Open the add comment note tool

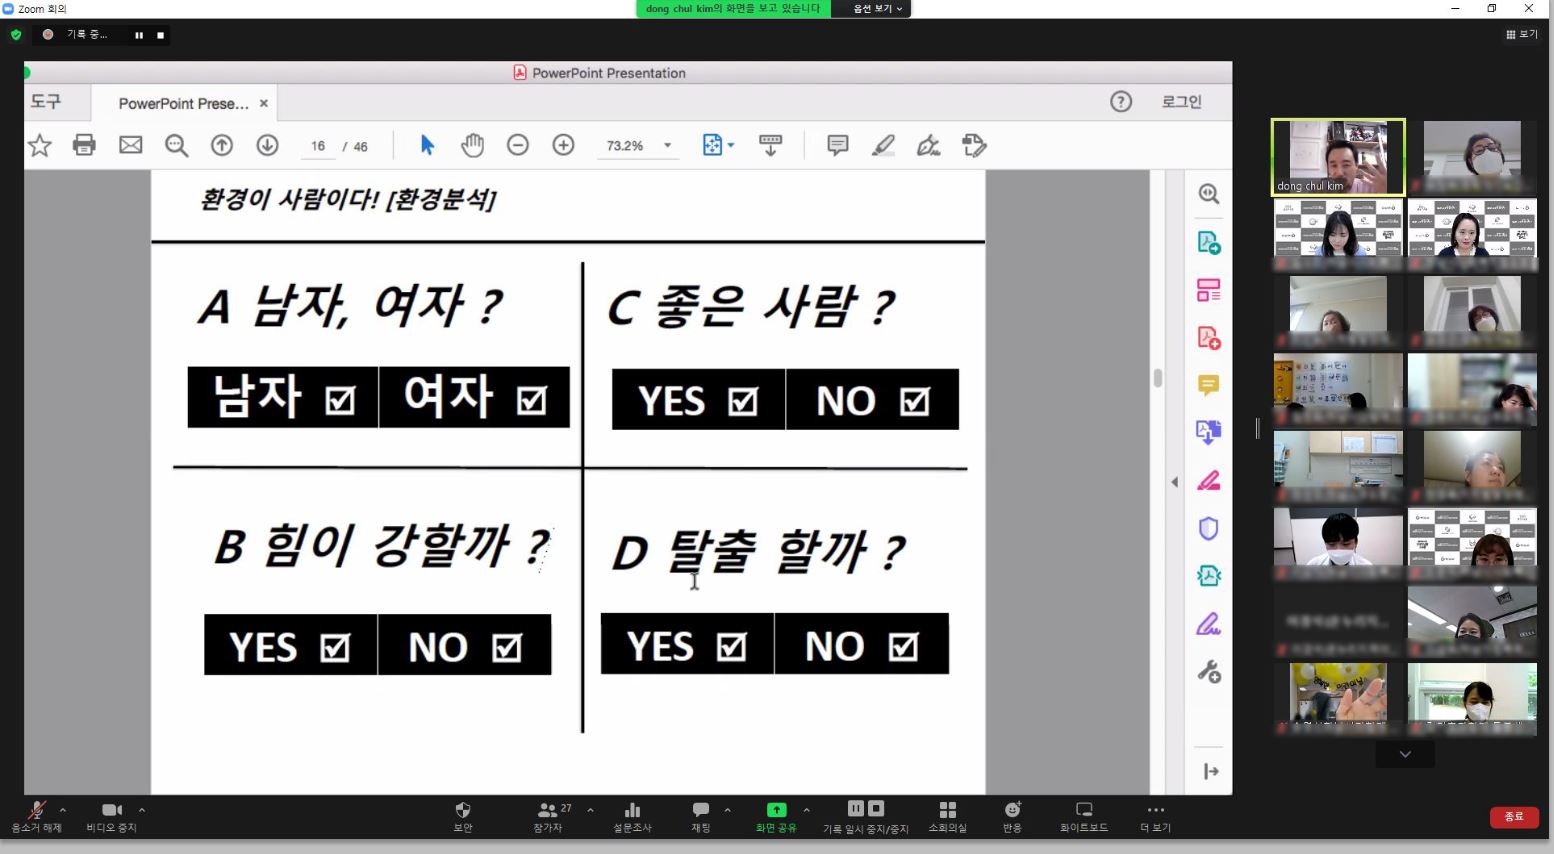point(837,145)
